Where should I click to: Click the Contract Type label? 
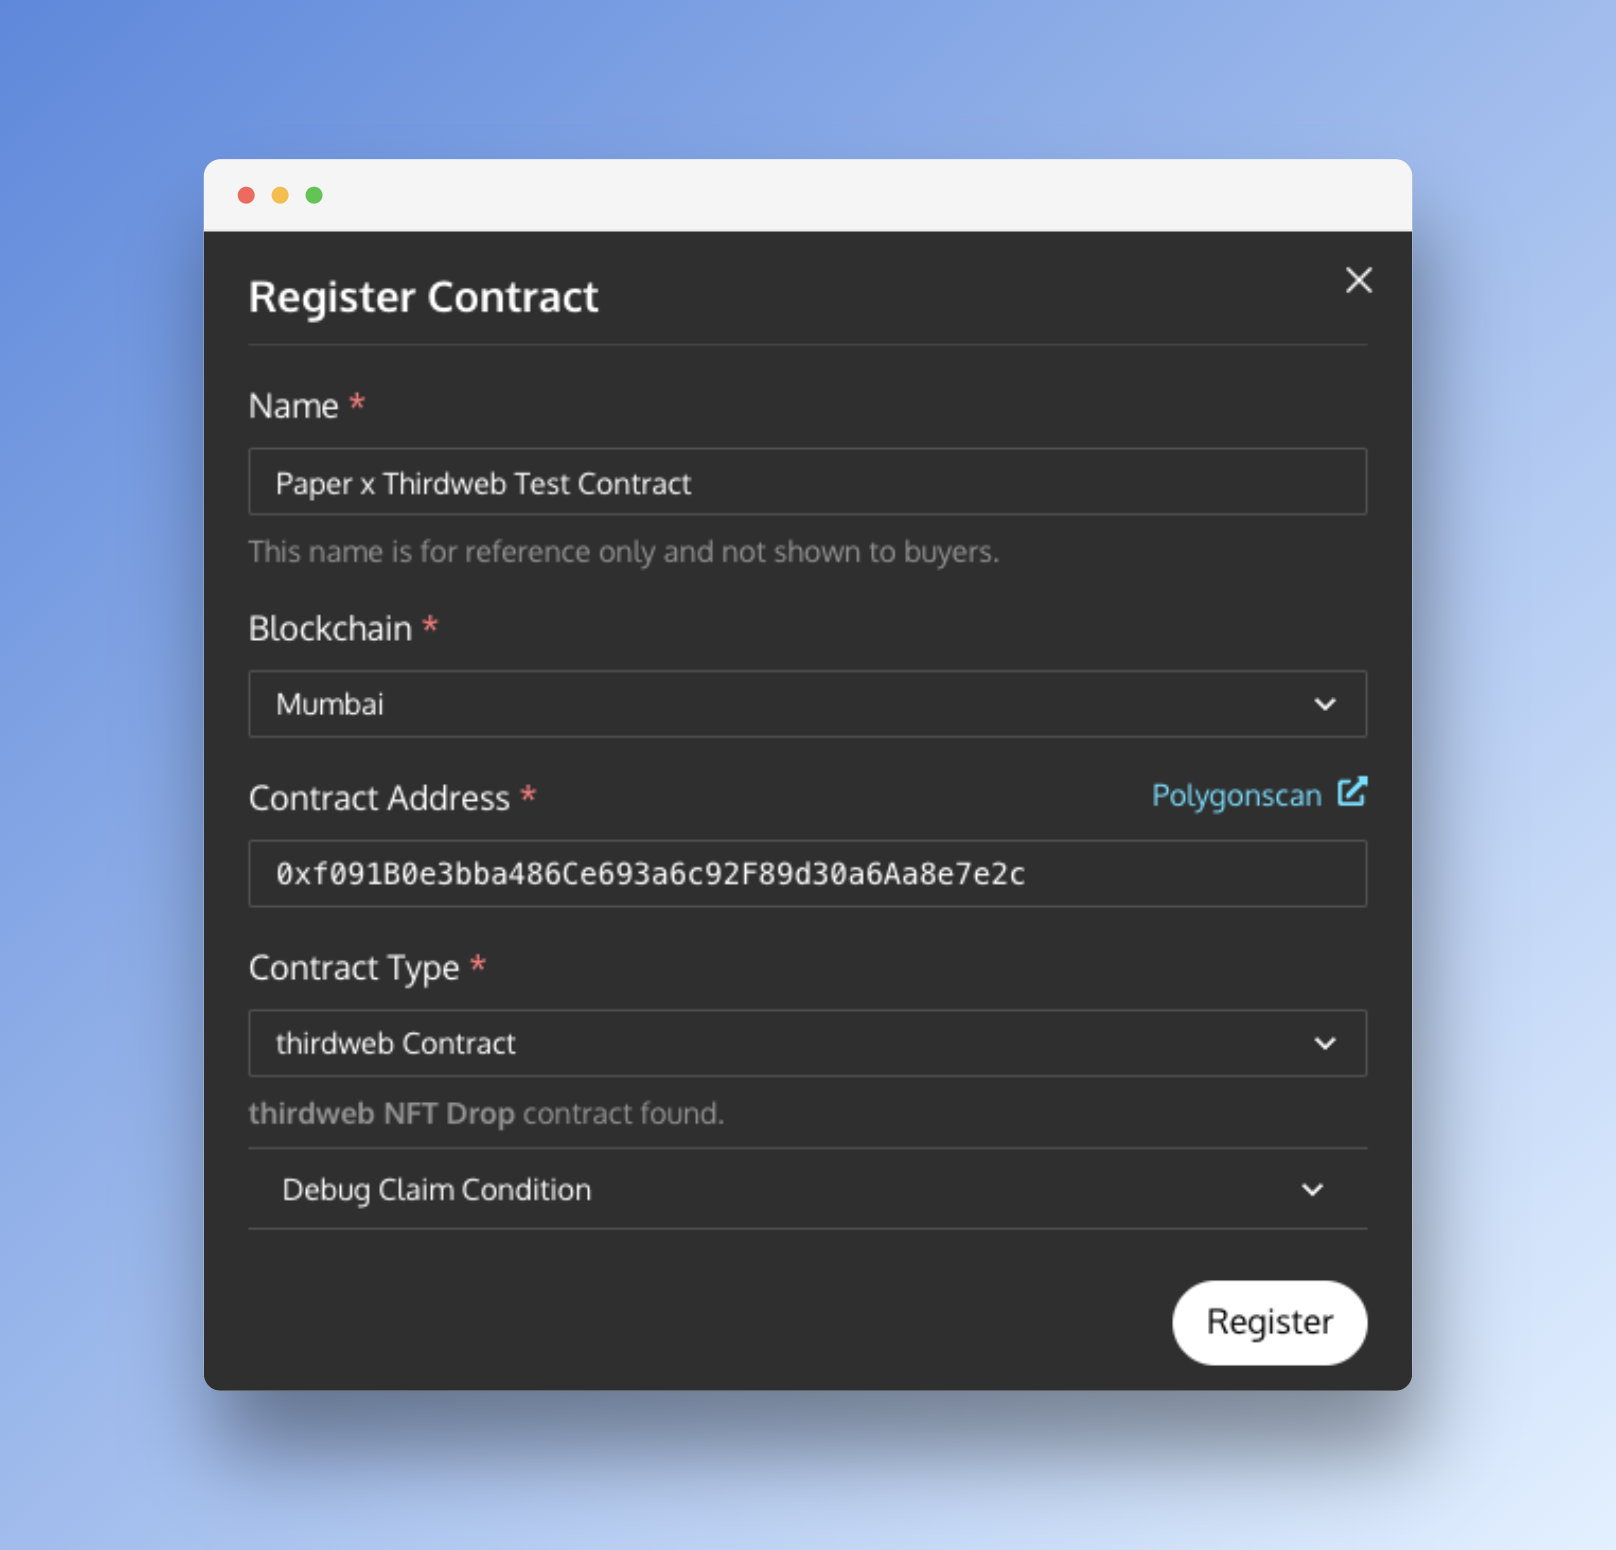point(354,968)
